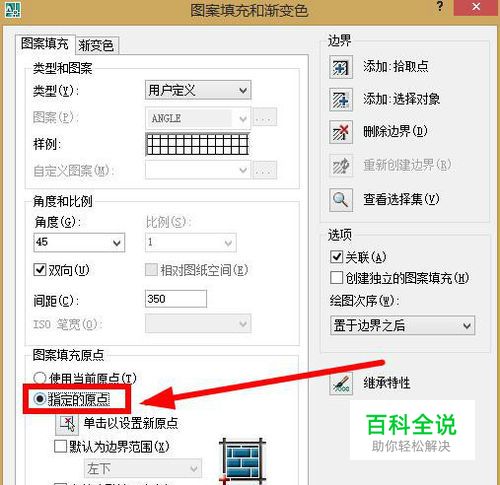
Task: Enable 创建独立的图案填充 checkbox
Action: 336,277
